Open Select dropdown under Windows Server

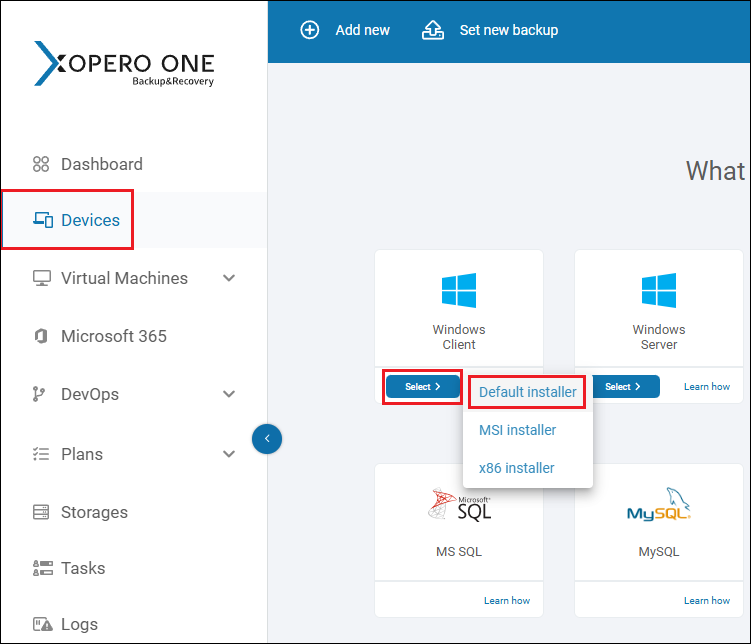tap(626, 386)
